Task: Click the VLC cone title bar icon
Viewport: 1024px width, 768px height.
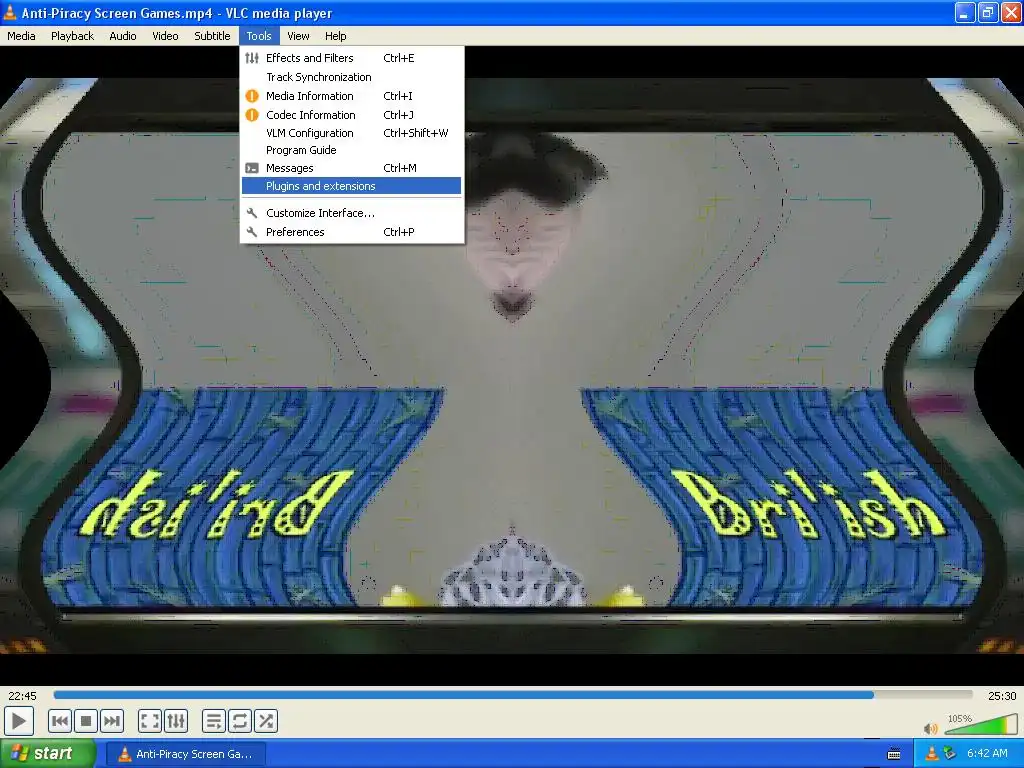Action: pos(10,12)
